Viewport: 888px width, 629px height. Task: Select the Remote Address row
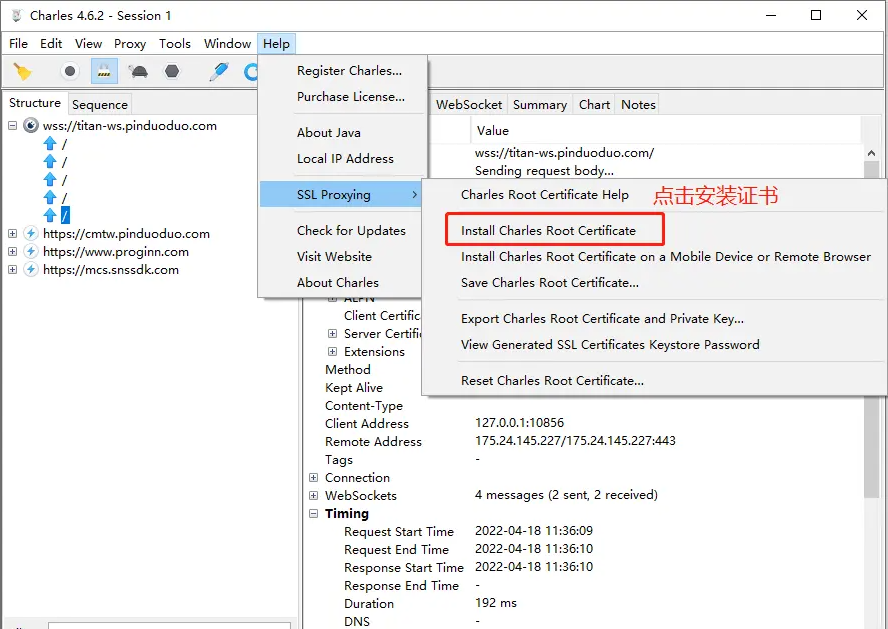tap(583, 442)
